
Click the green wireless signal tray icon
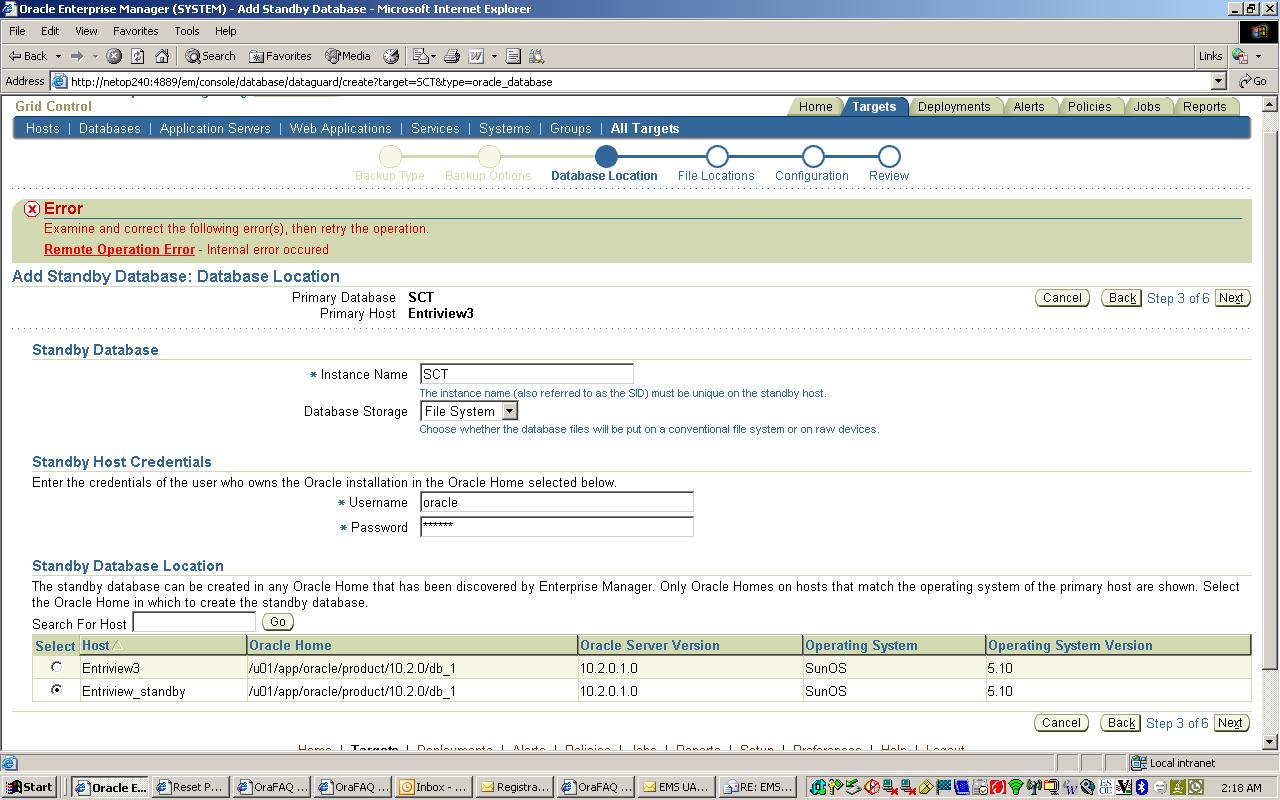point(1016,787)
